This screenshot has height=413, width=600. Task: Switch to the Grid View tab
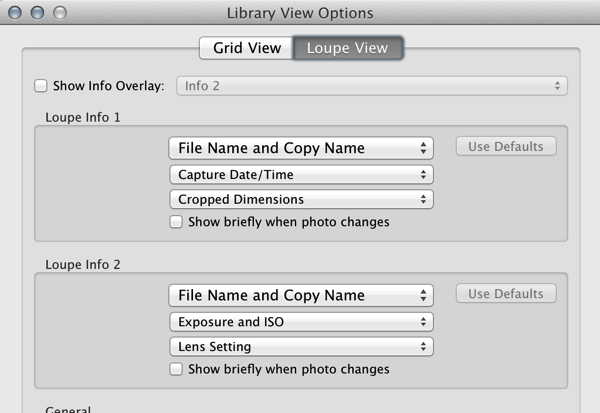tap(245, 48)
